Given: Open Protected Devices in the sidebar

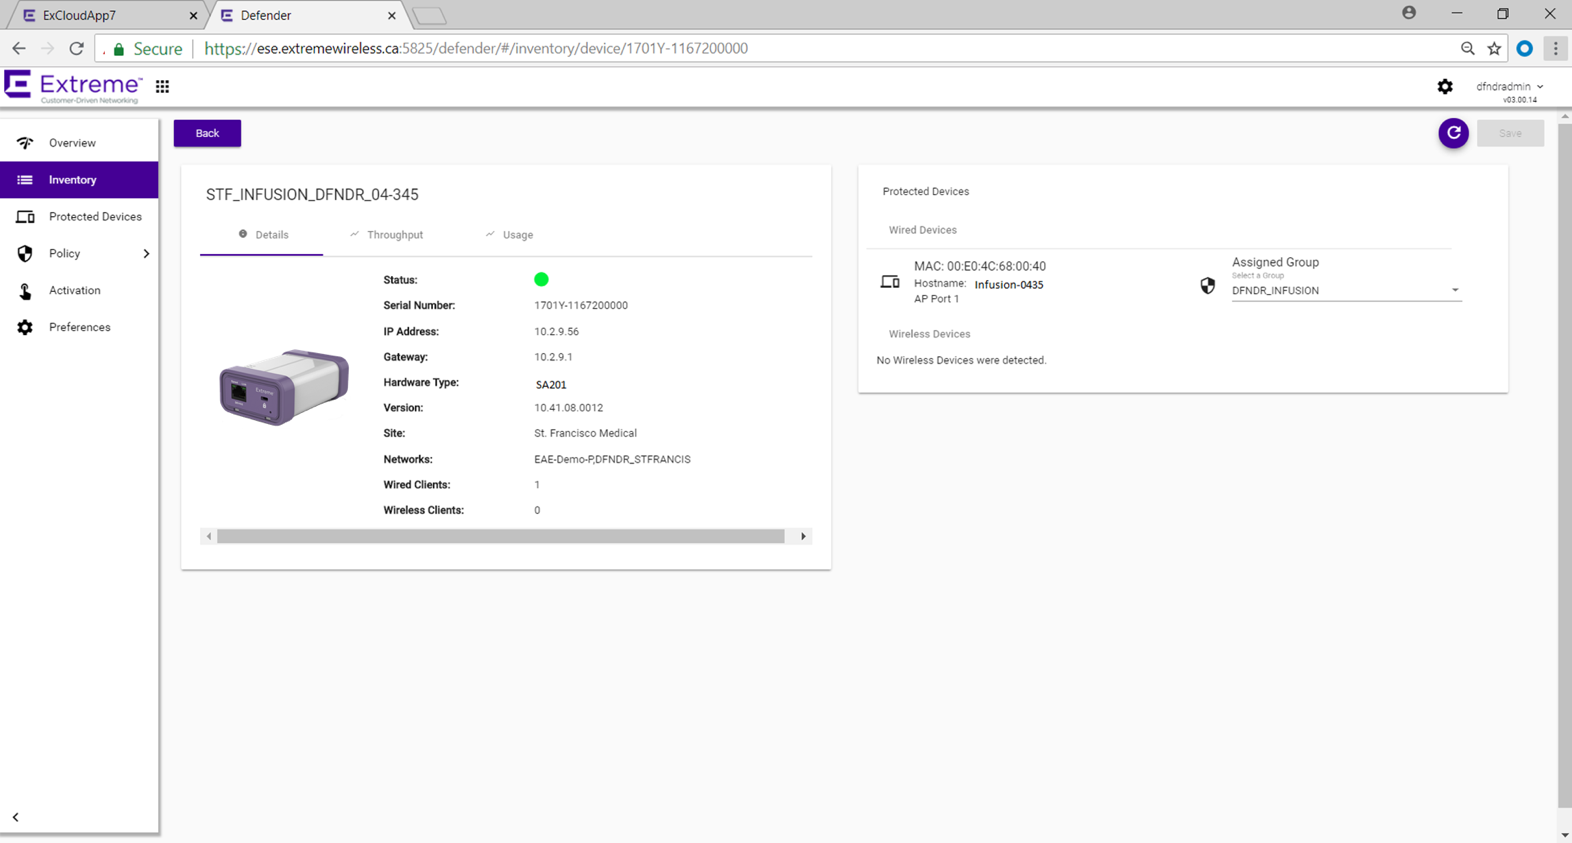Looking at the screenshot, I should tap(79, 217).
